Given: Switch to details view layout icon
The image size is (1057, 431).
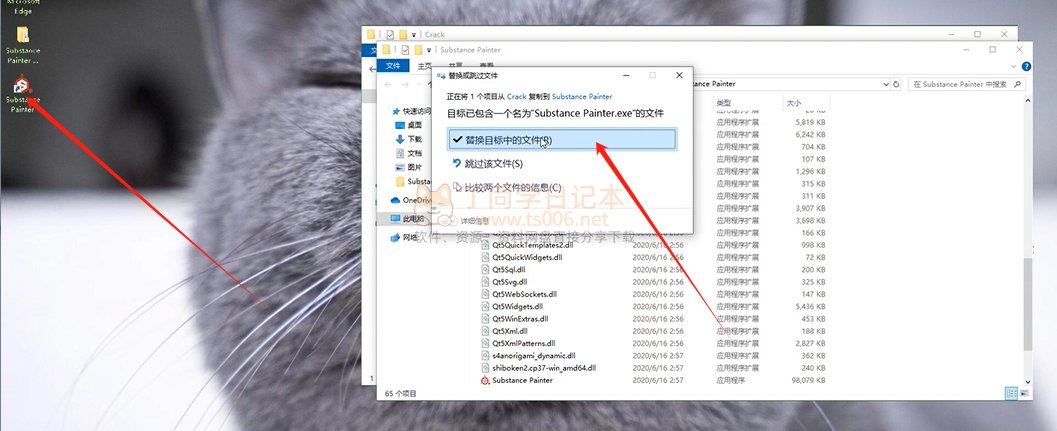Looking at the screenshot, I should point(1010,393).
